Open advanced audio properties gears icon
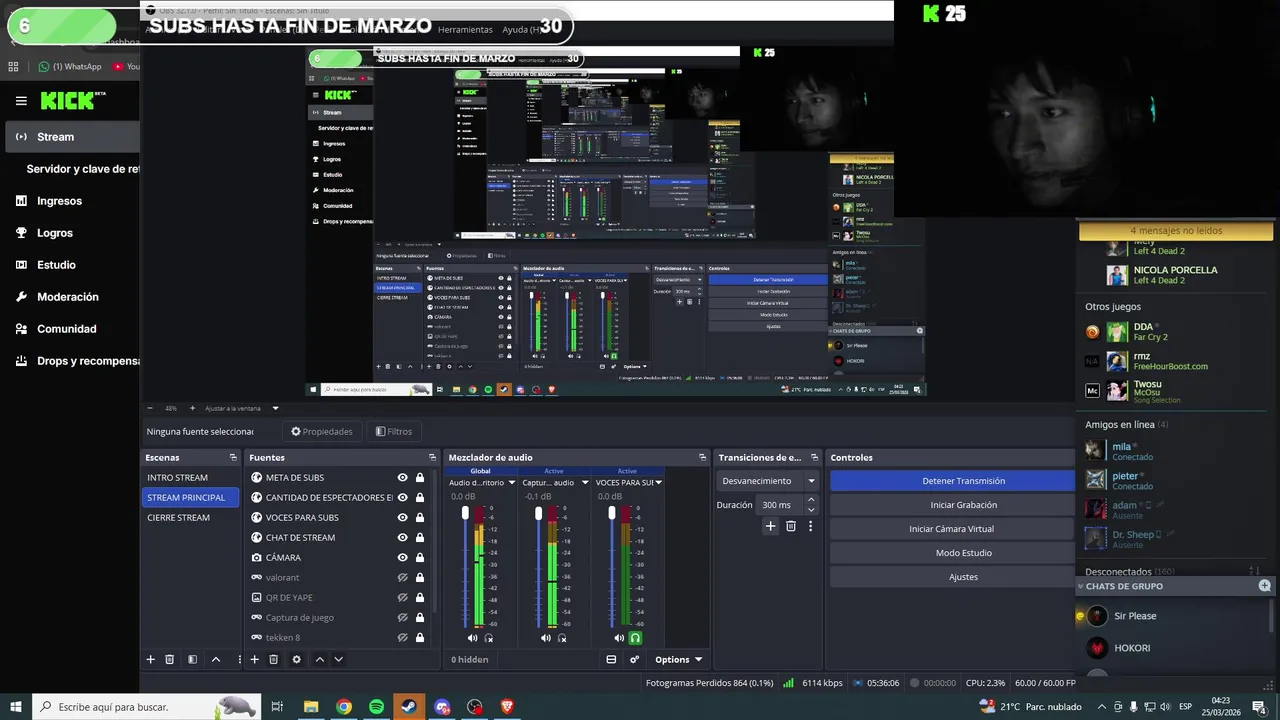 (x=634, y=659)
